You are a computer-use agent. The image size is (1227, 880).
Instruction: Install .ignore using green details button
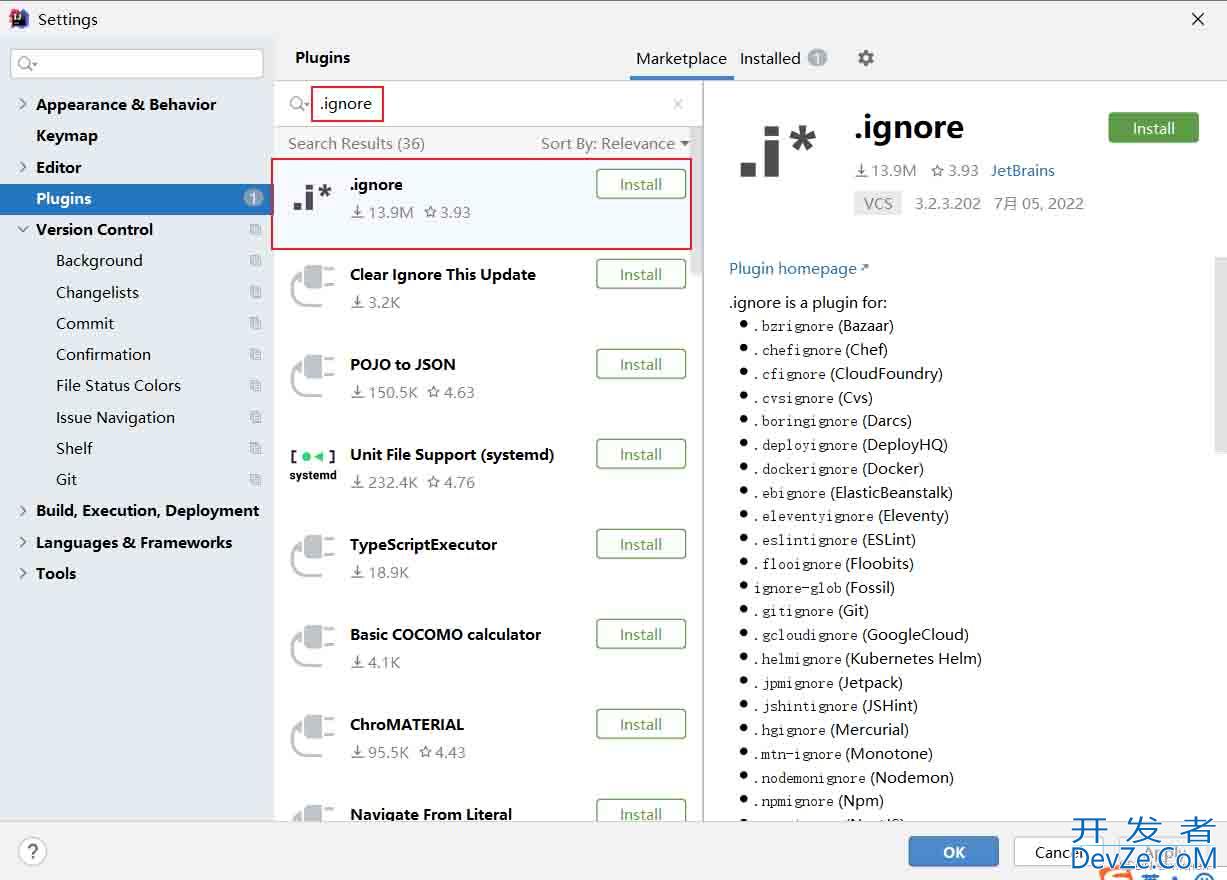point(1153,128)
